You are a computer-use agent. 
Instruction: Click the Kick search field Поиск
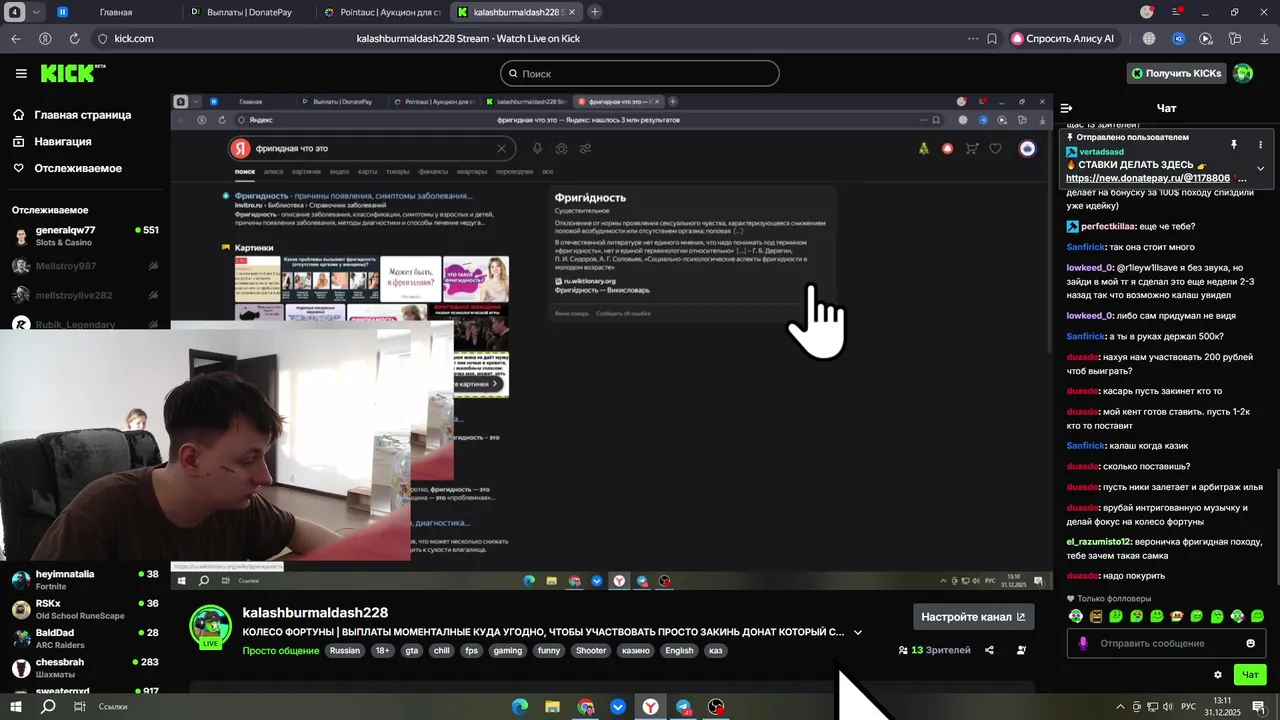(639, 73)
